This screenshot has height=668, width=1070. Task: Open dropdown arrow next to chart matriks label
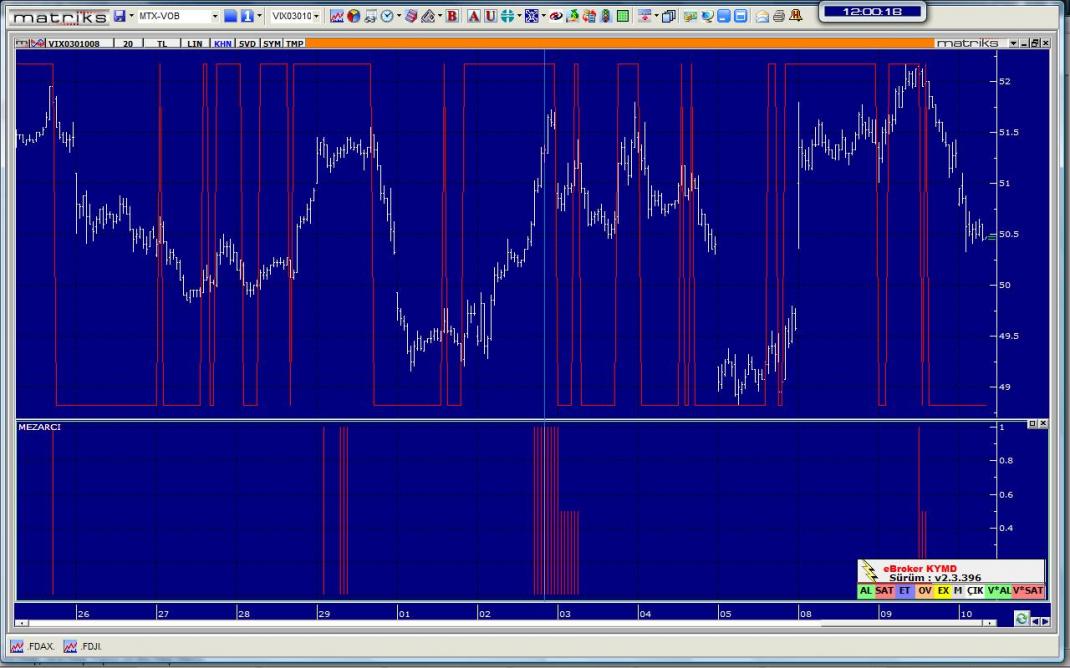[1013, 44]
